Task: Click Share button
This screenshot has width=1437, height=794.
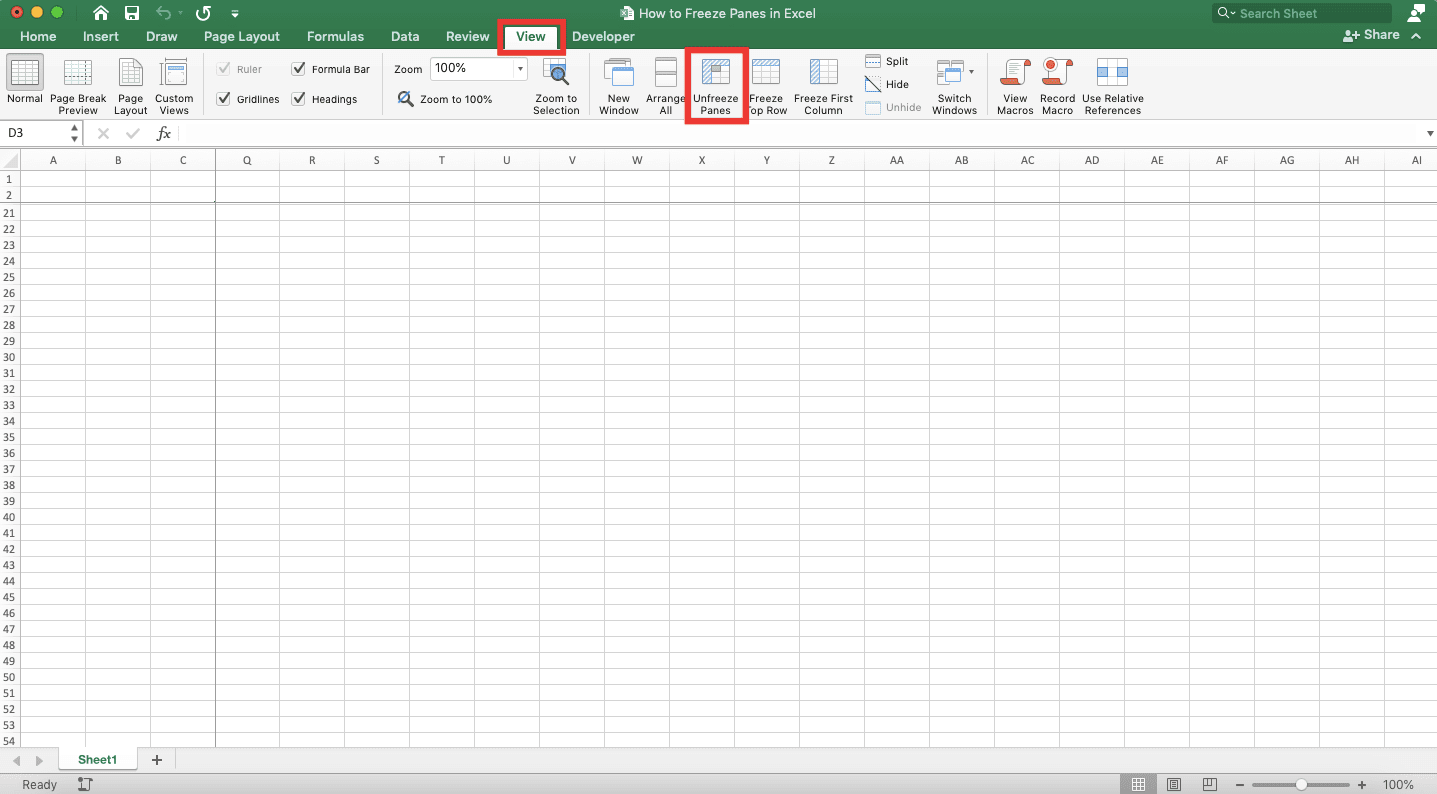Action: (x=1371, y=35)
